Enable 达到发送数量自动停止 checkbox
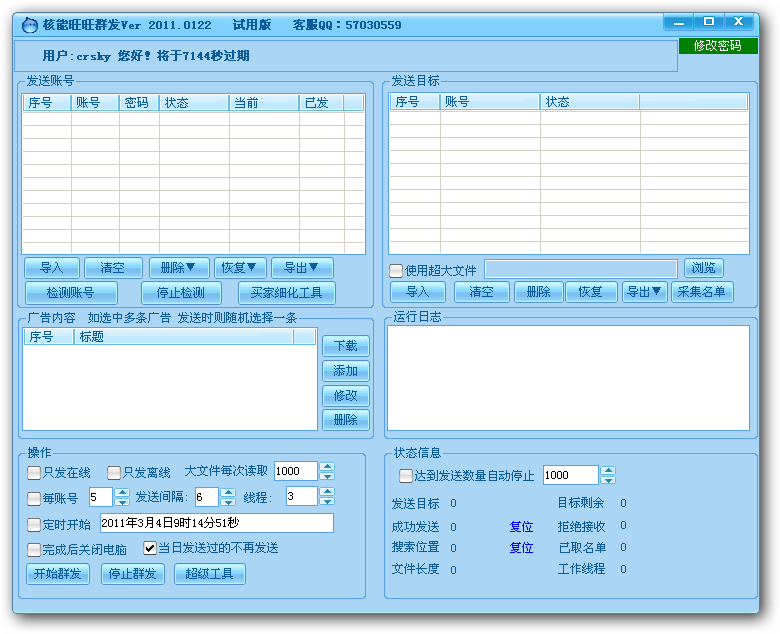Screen dimensions: 780x634 406,476
